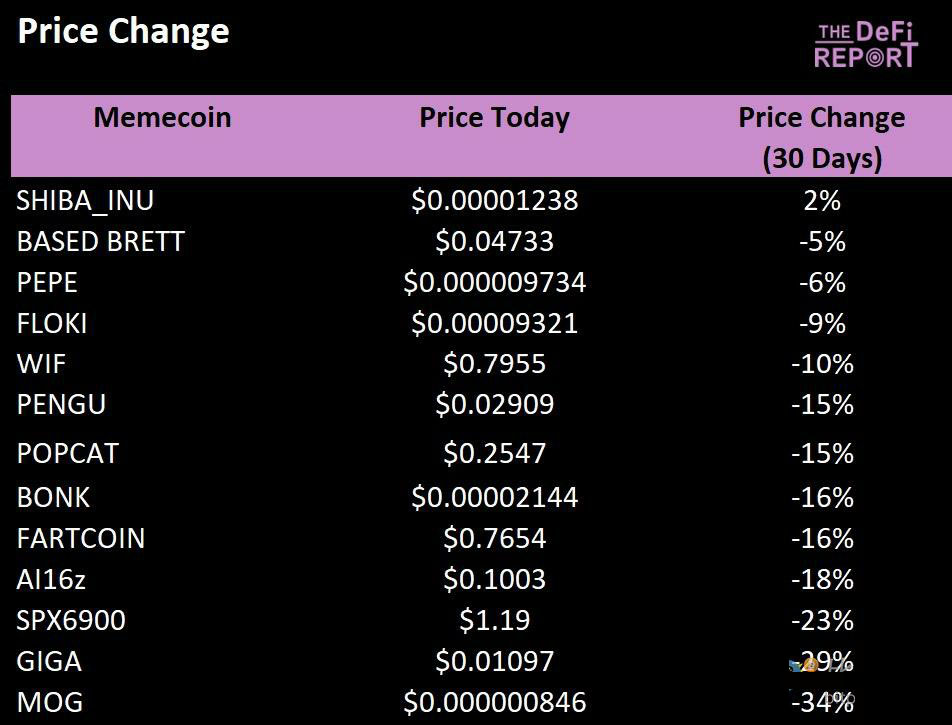The image size is (952, 725).
Task: Click the BONK price $0.00002144
Action: click(494, 498)
